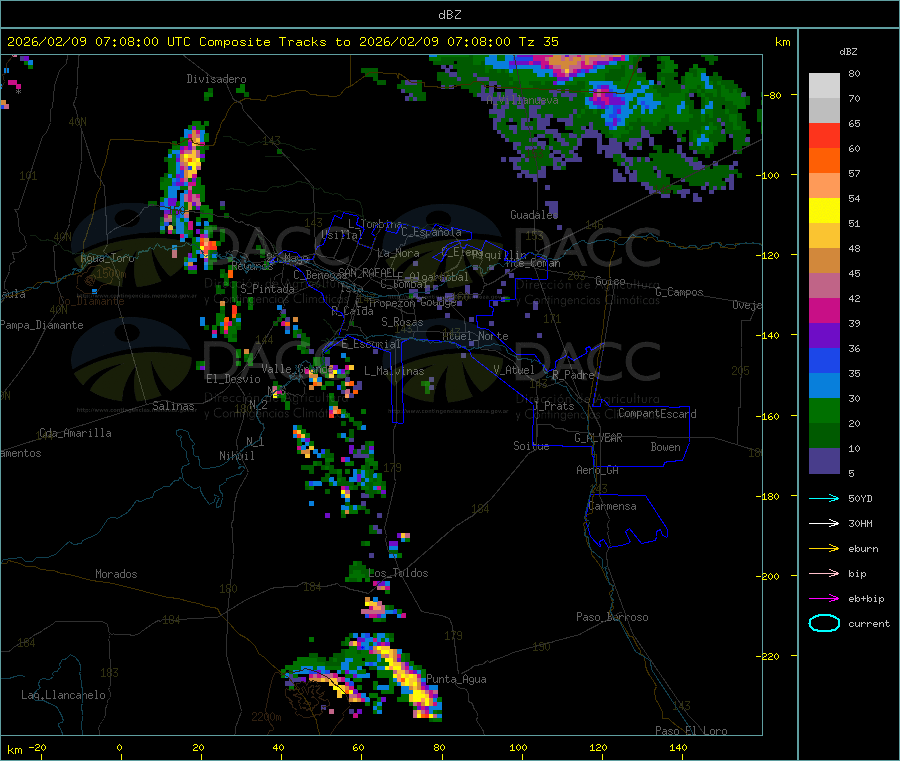Screen dimensions: 900x761
Task: Click the strong storm cell near Punta_Agua
Action: pos(410,680)
